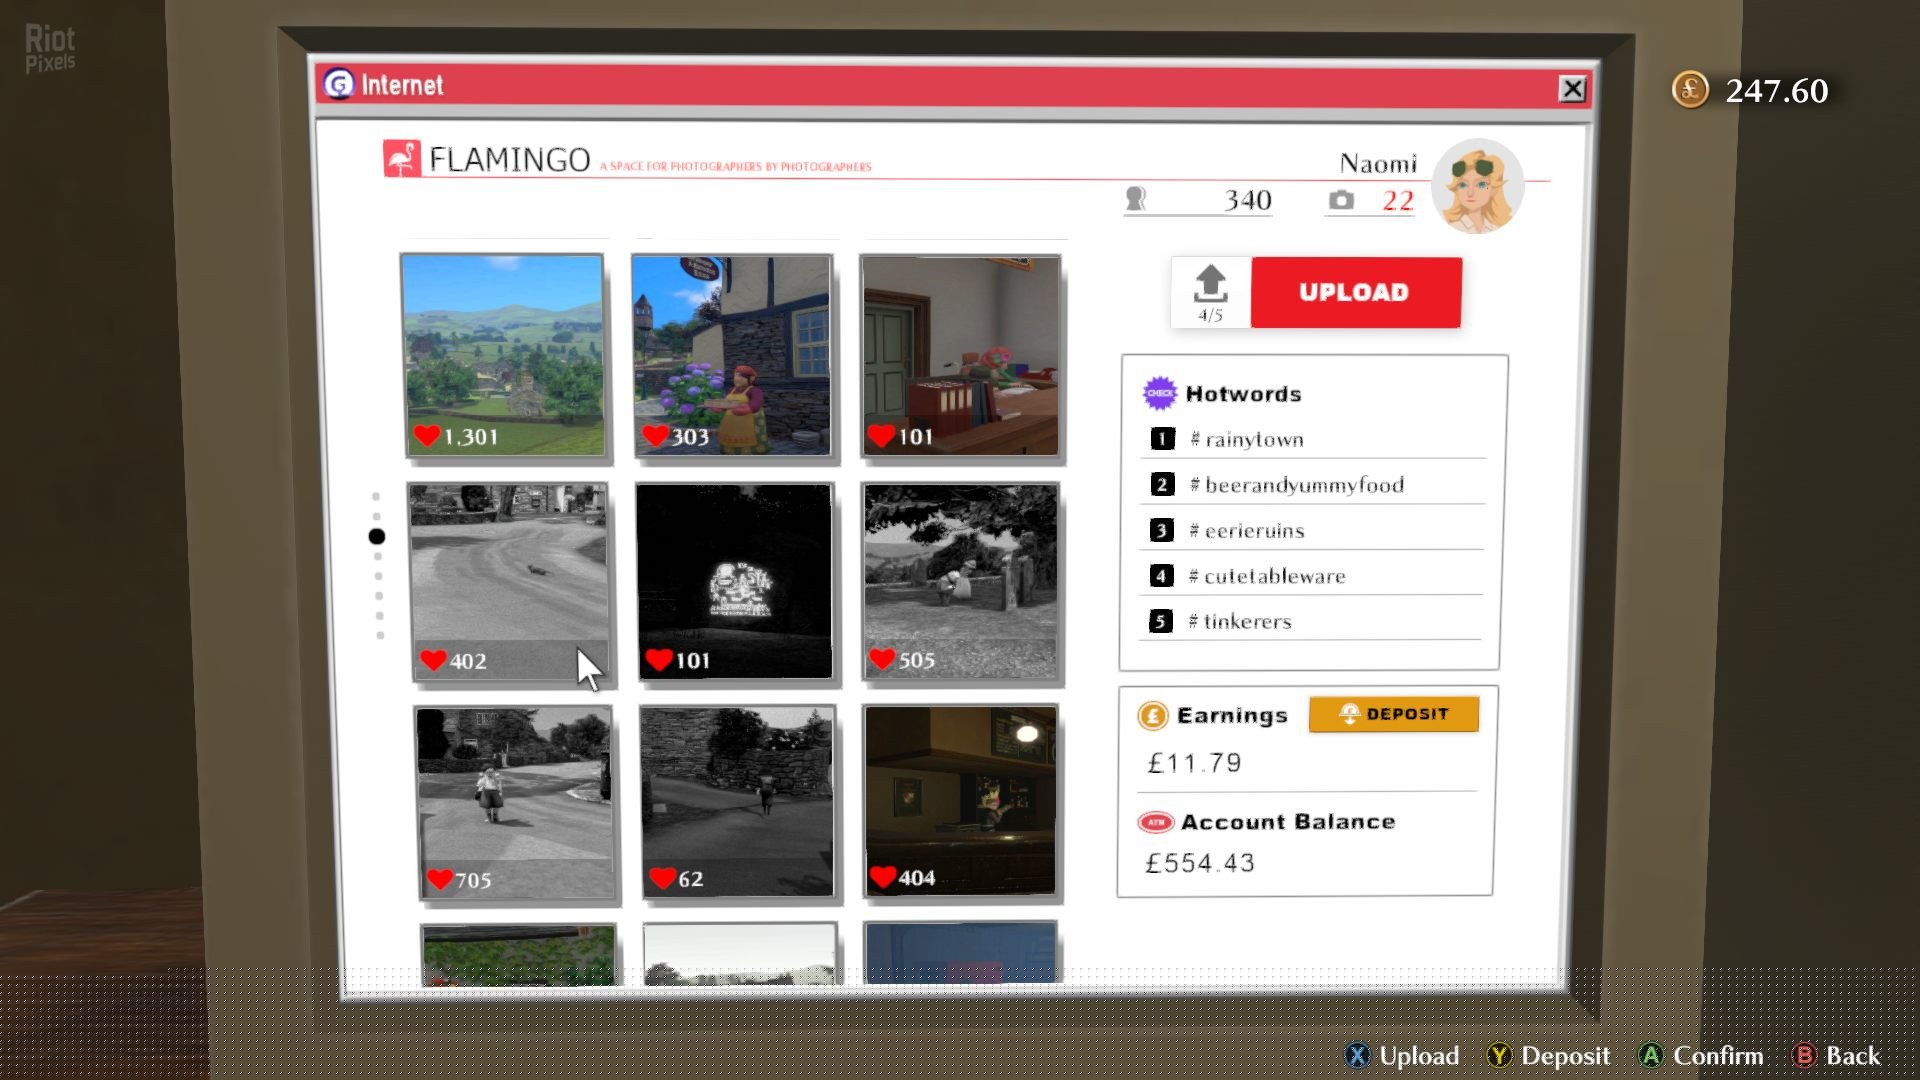Click the B Back controller prompt

click(1836, 1056)
